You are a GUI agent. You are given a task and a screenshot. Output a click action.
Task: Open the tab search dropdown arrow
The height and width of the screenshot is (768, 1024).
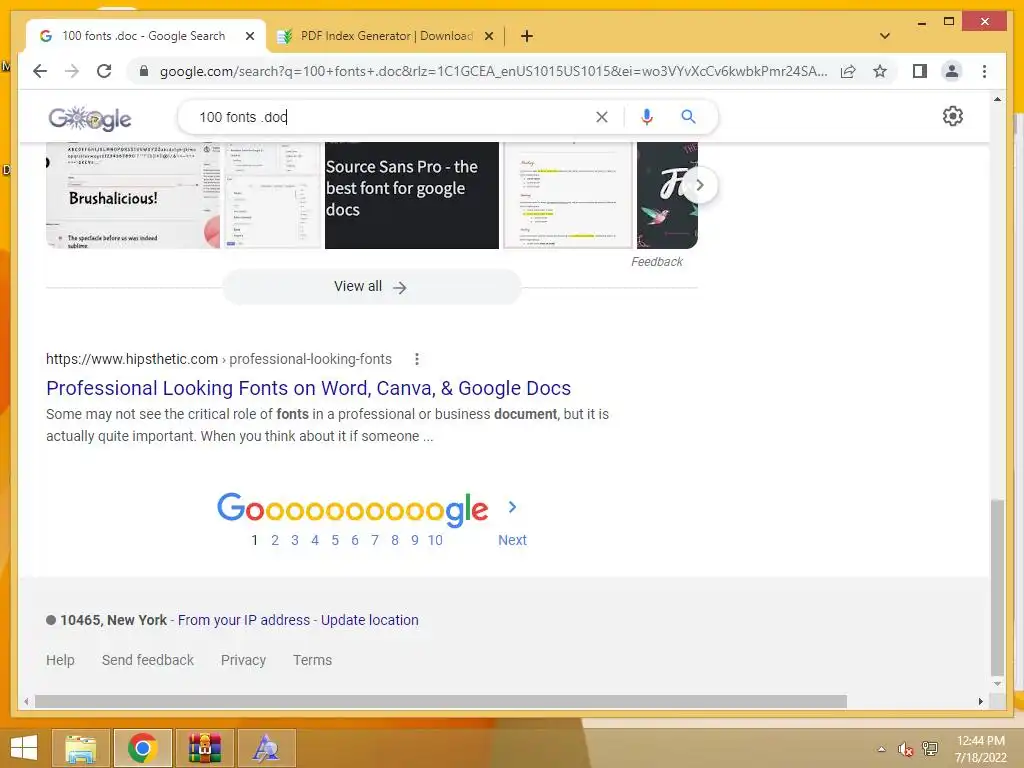[884, 36]
